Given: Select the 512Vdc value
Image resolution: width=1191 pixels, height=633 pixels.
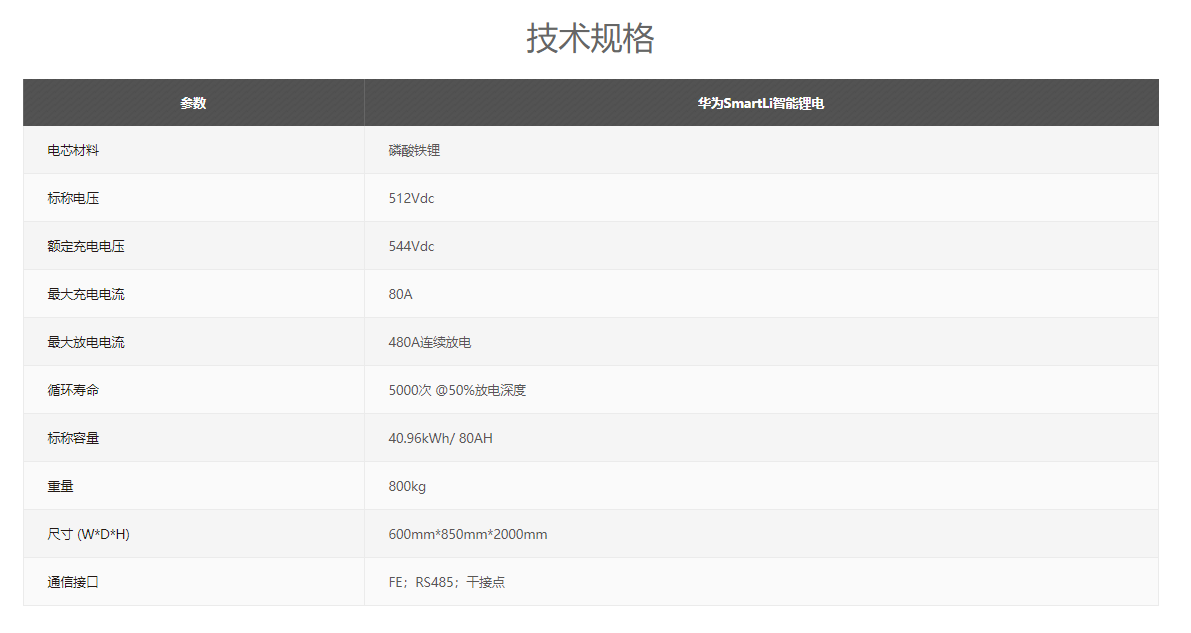Looking at the screenshot, I should pos(411,198).
